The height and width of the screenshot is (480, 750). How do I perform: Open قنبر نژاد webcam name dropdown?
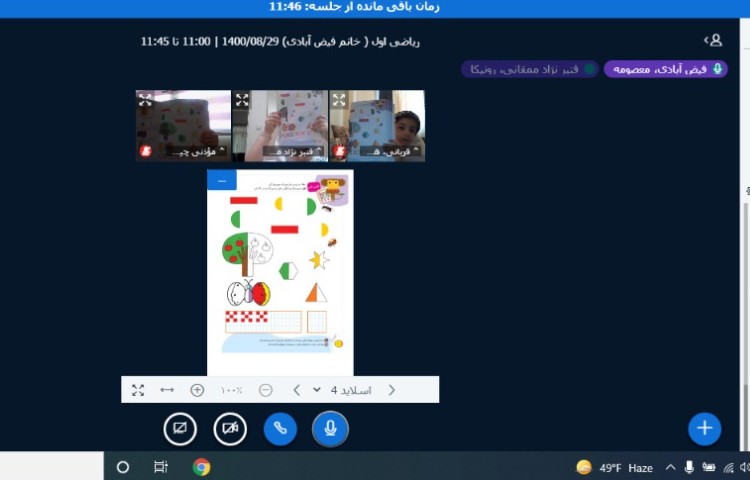pyautogui.click(x=294, y=152)
